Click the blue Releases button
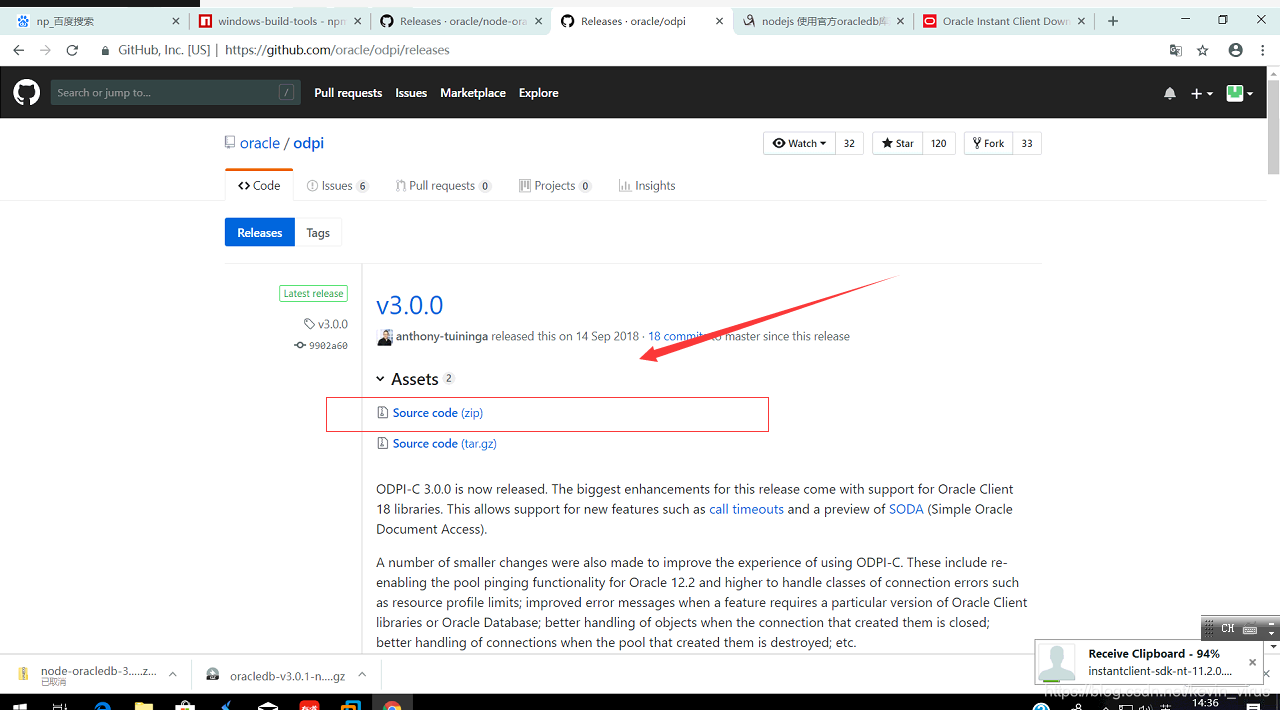 pos(260,233)
